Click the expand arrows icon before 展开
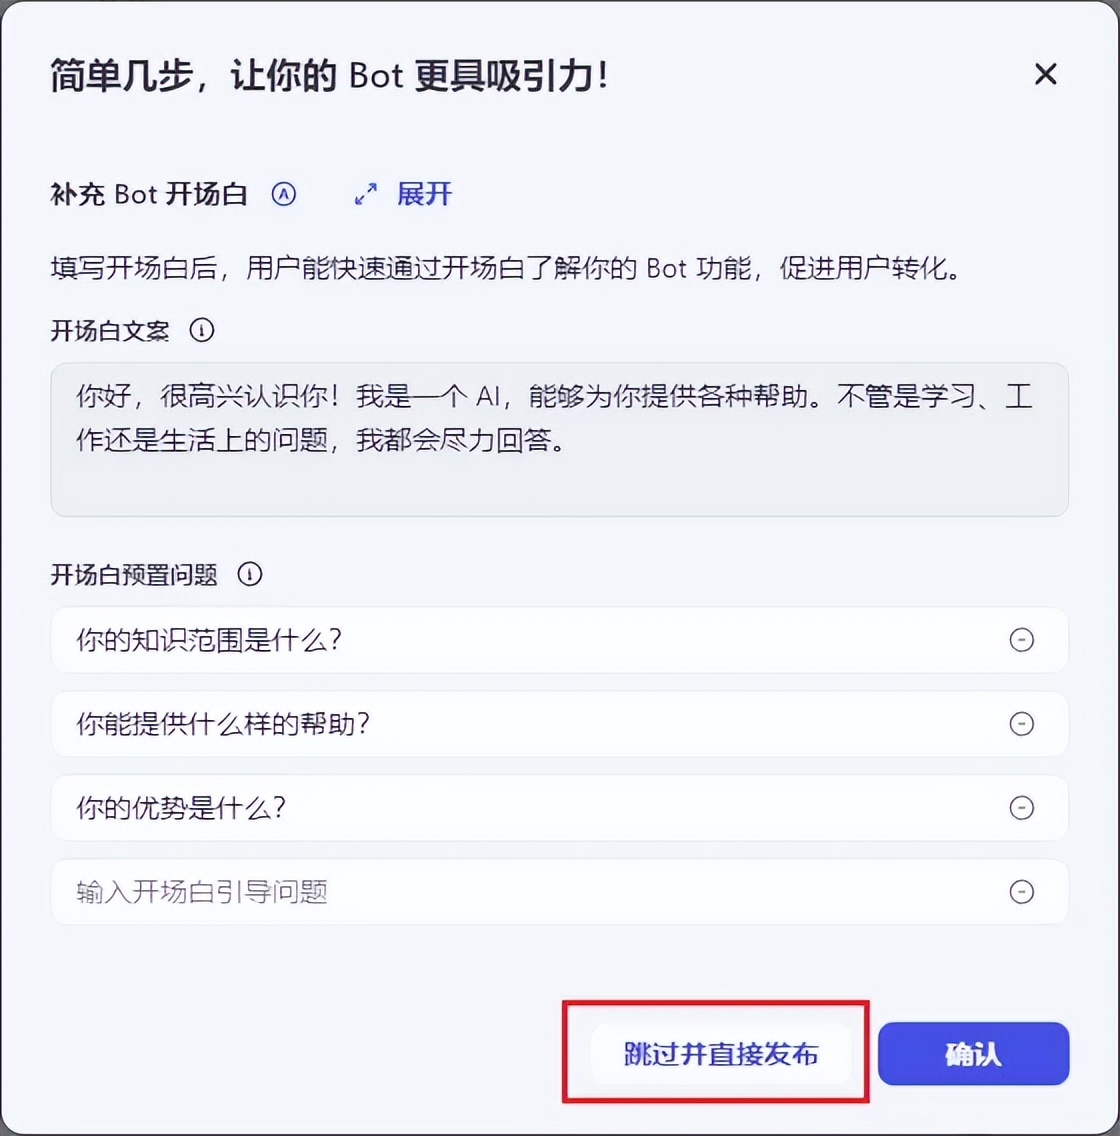 click(x=366, y=194)
